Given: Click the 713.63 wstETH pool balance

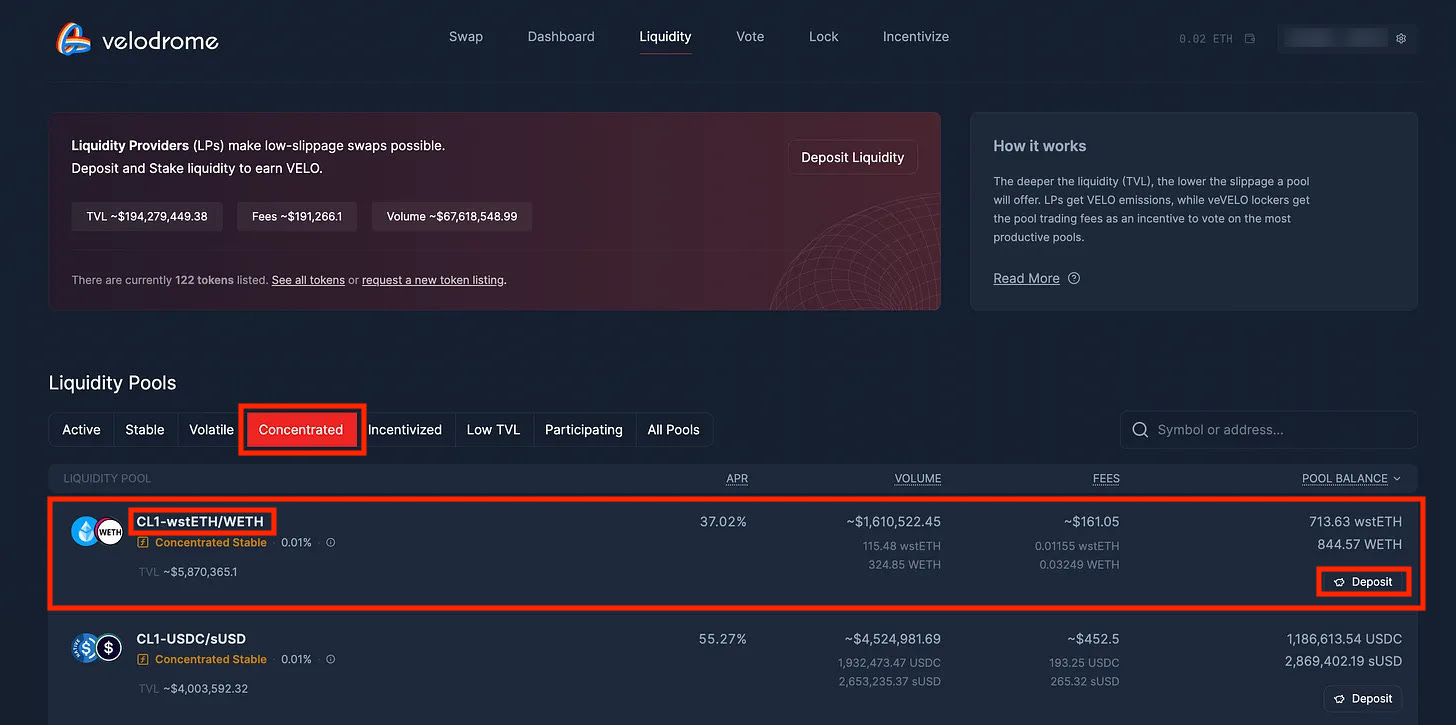Looking at the screenshot, I should click(1355, 522).
